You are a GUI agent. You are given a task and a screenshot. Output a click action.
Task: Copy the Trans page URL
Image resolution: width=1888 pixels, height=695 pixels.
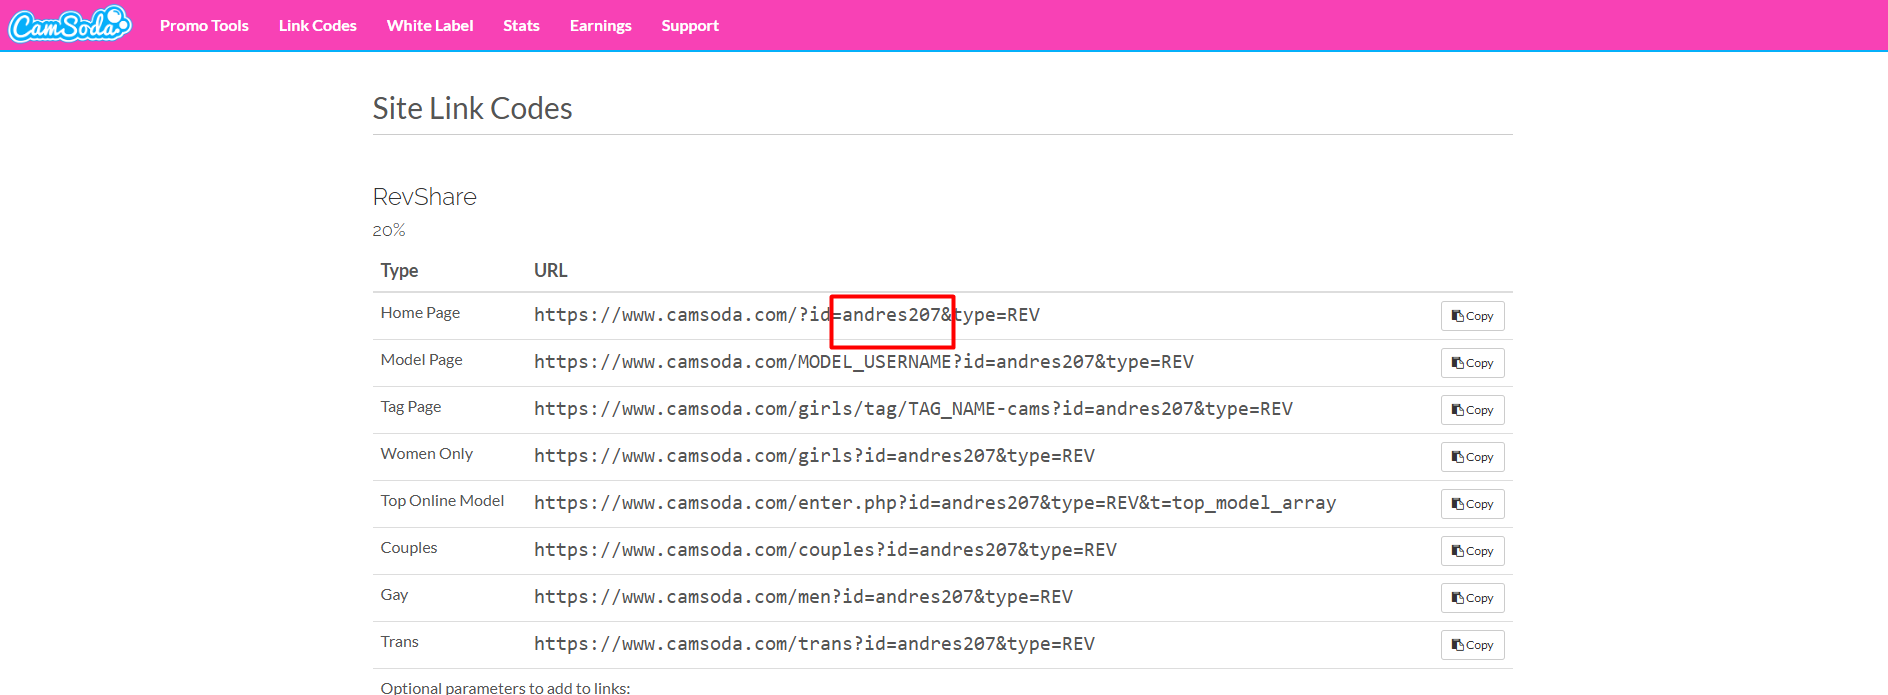click(1472, 645)
